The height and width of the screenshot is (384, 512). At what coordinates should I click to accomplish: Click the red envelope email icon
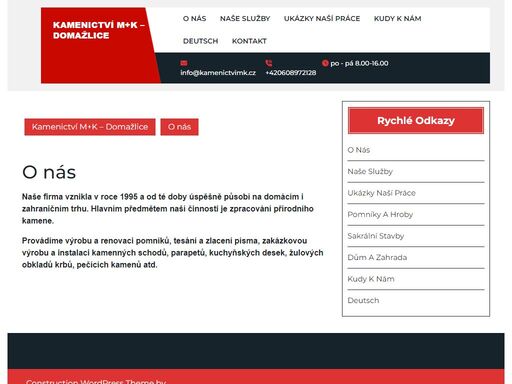tap(184, 63)
